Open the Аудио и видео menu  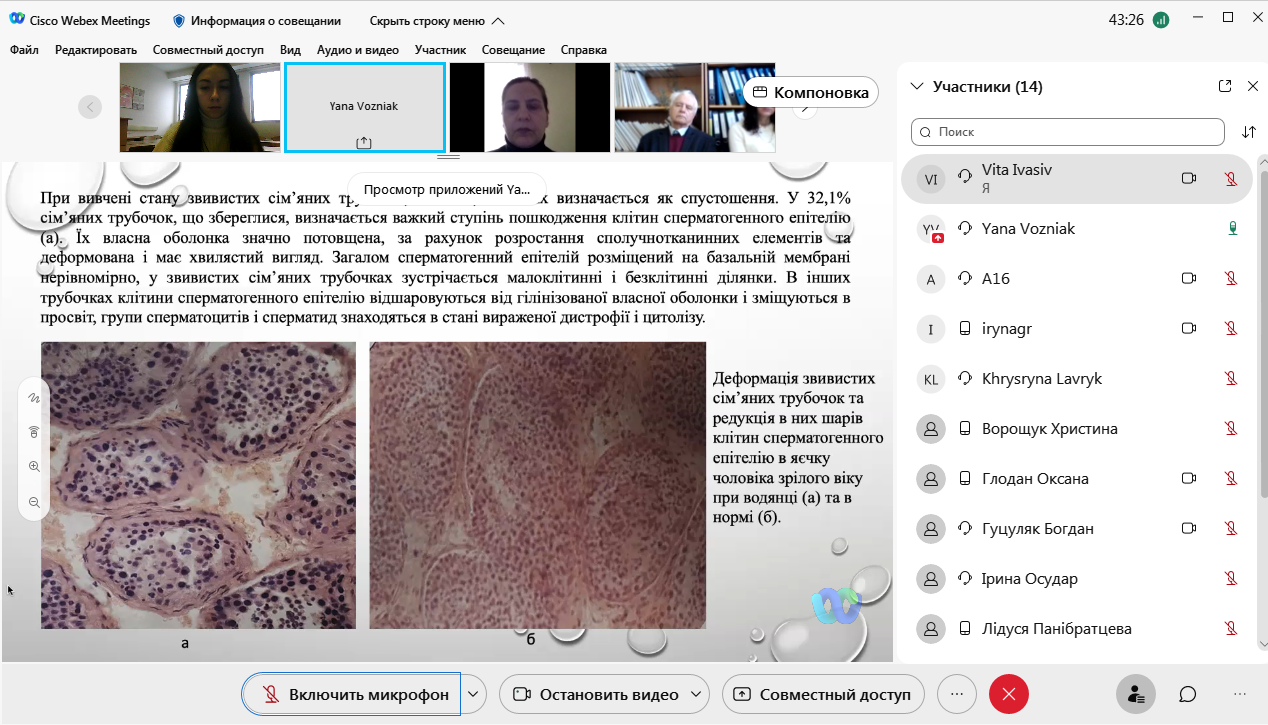click(357, 50)
